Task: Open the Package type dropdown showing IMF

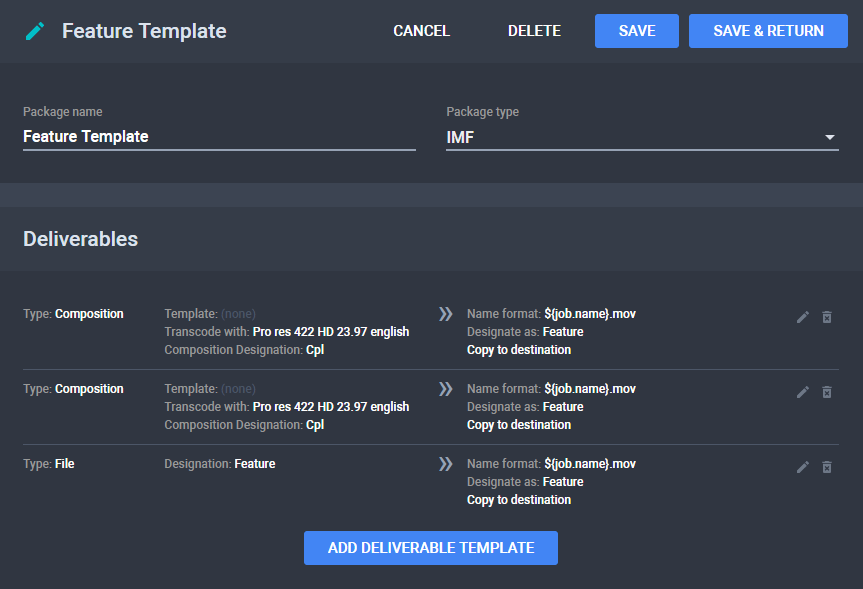Action: (x=642, y=137)
